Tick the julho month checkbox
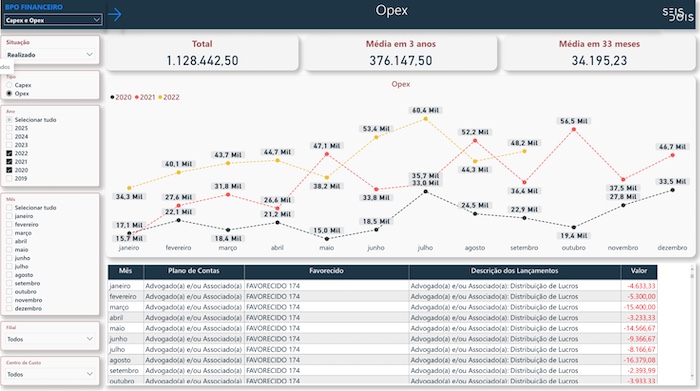Image resolution: width=700 pixels, height=391 pixels. [9, 266]
